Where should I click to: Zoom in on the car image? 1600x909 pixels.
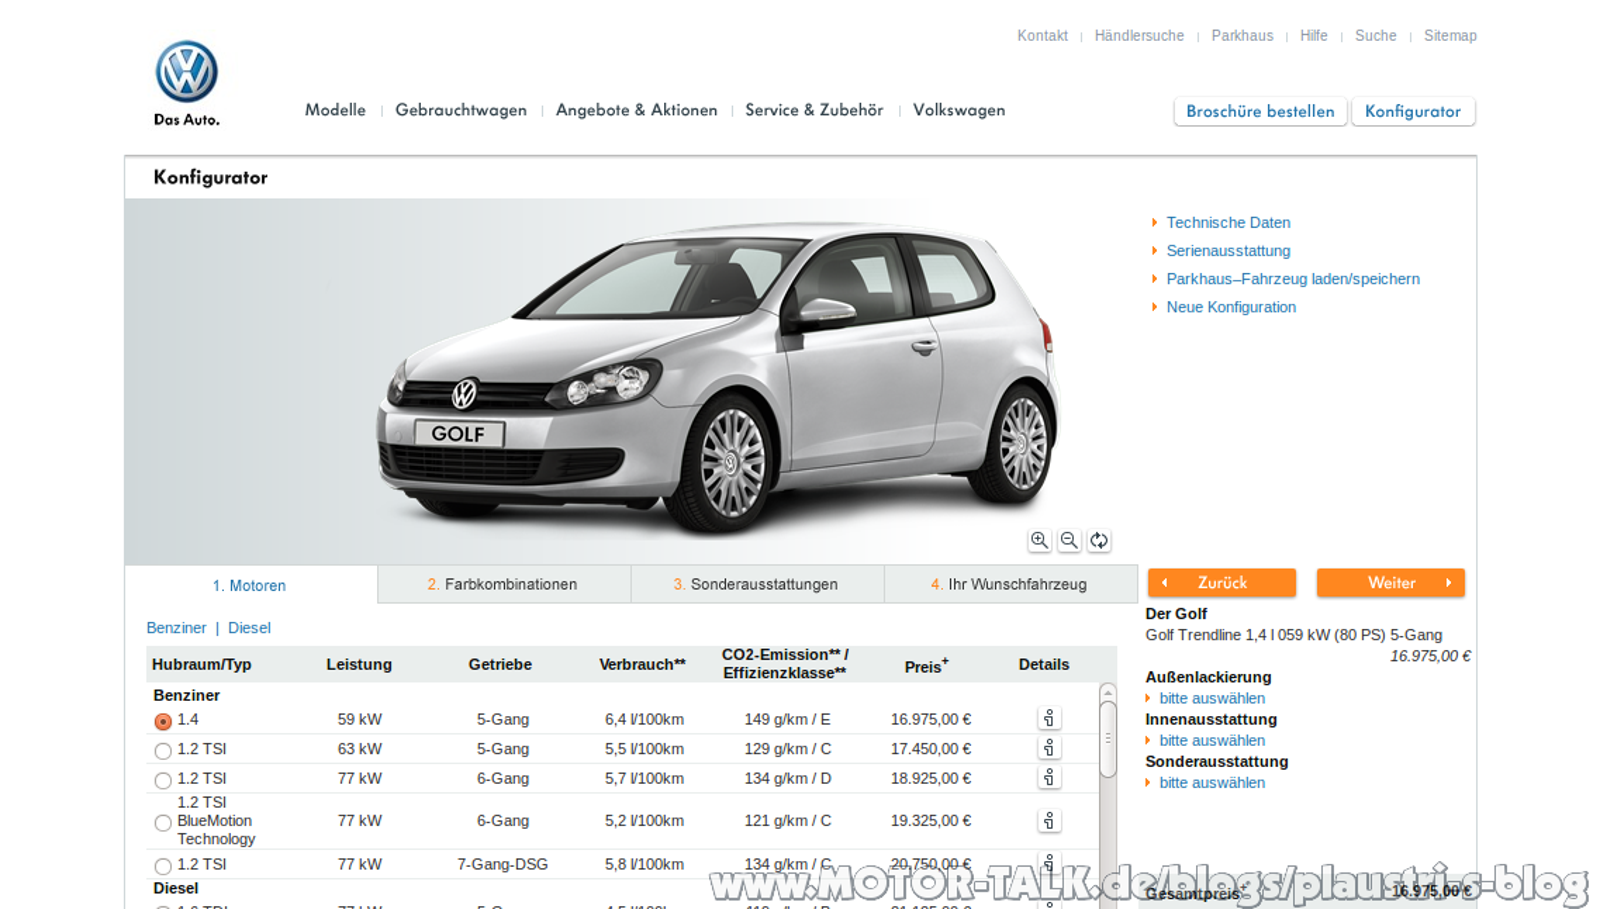[x=1040, y=541]
